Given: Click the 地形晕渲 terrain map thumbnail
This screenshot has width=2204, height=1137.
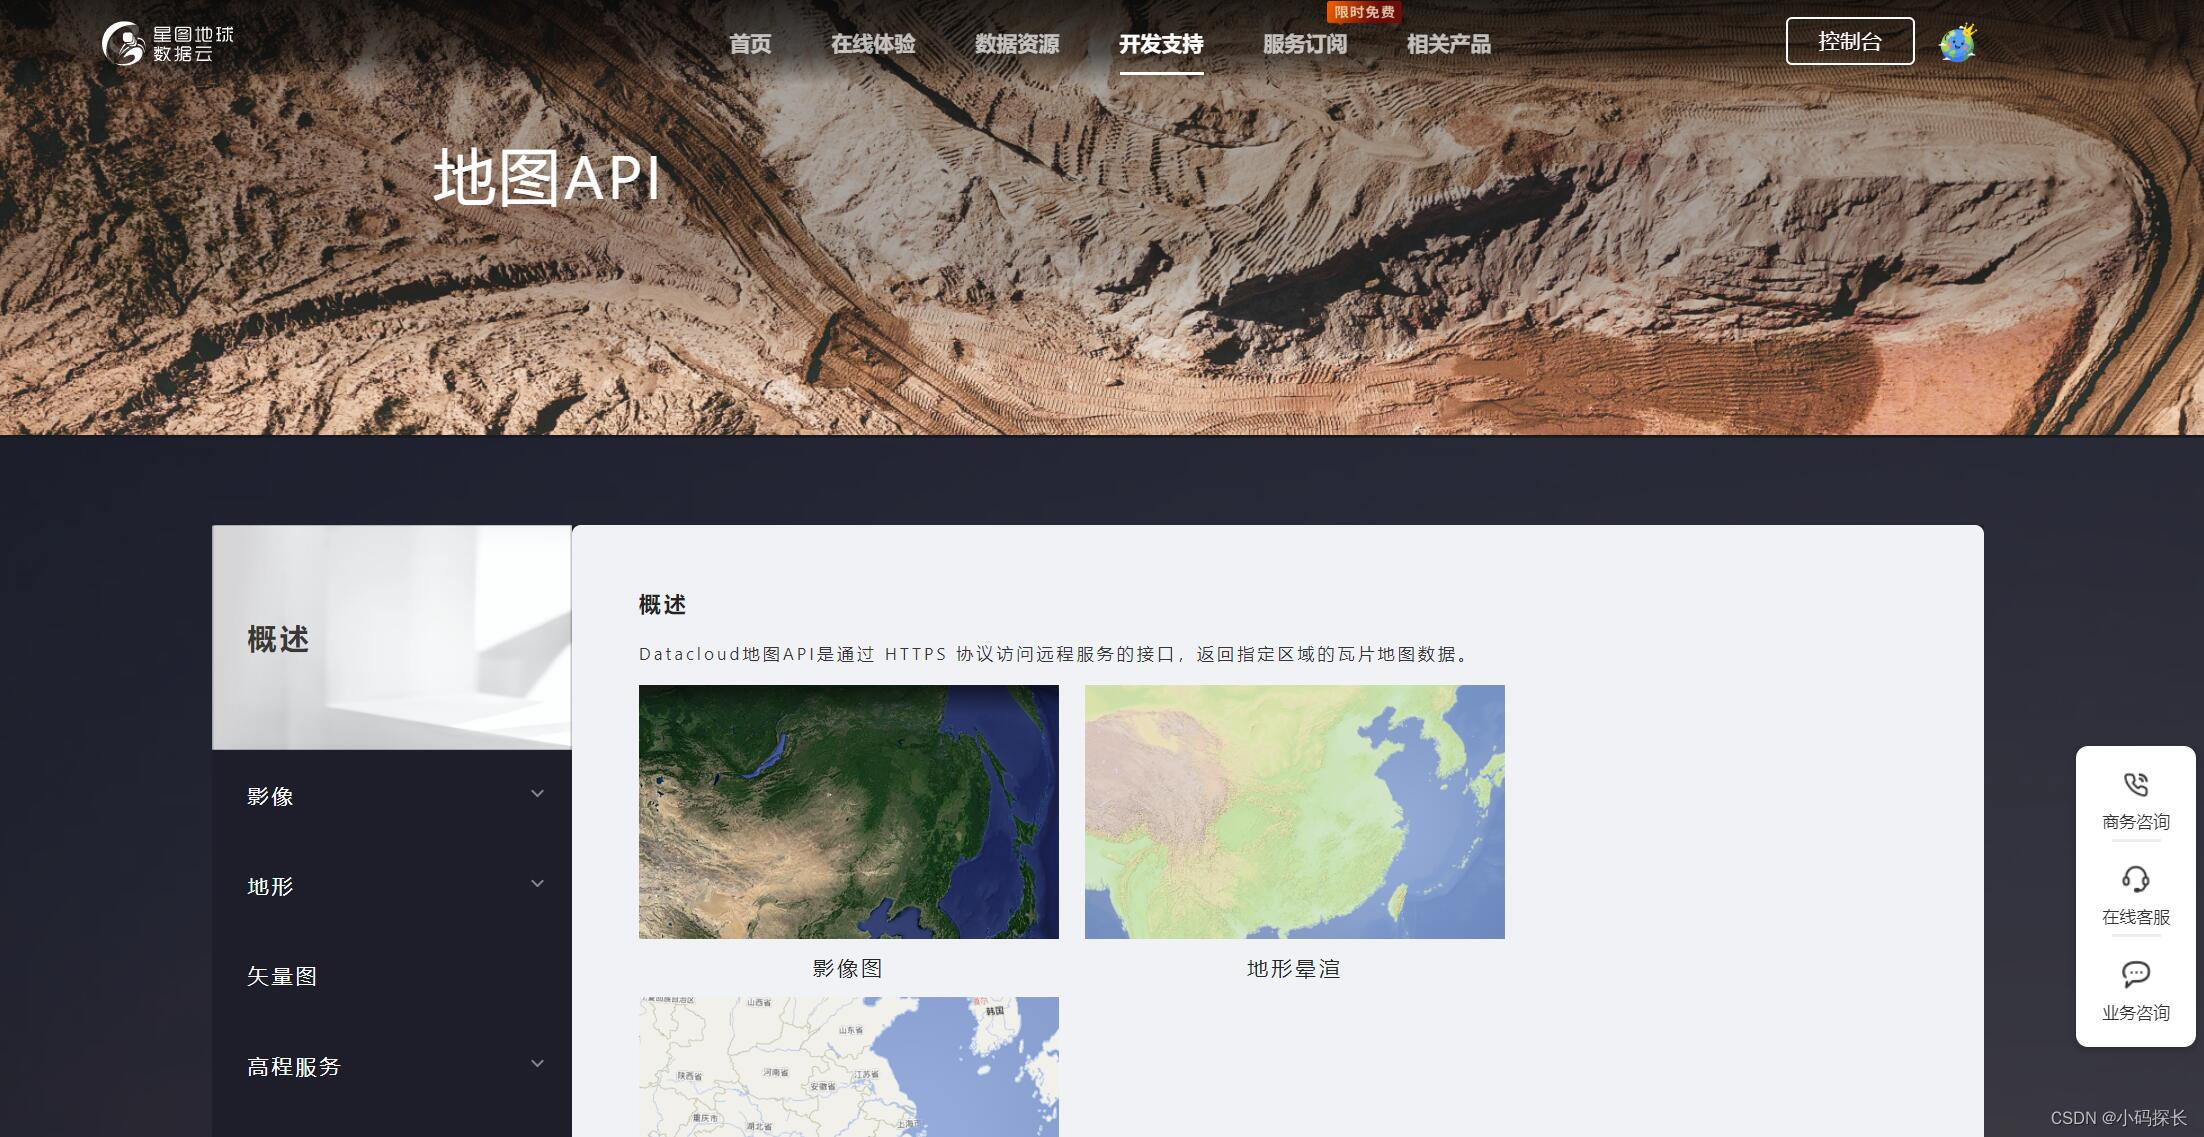Looking at the screenshot, I should coord(1294,811).
